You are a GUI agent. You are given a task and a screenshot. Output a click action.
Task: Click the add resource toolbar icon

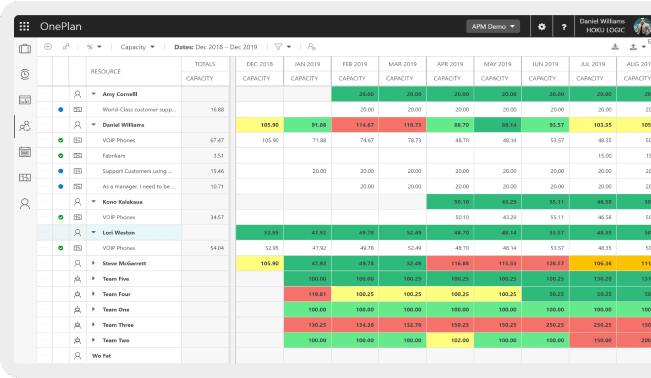point(66,47)
